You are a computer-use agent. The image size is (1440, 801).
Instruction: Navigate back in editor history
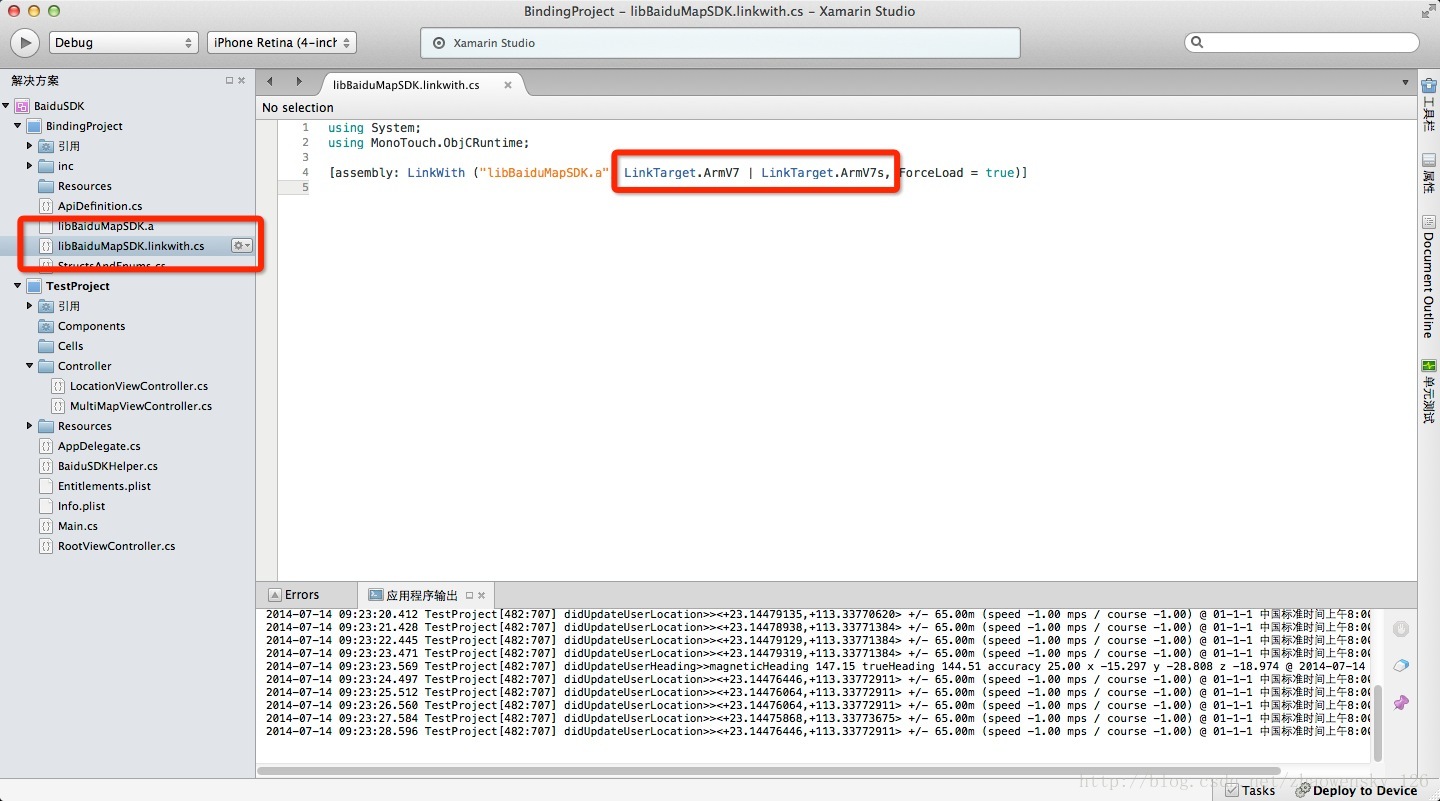point(270,82)
